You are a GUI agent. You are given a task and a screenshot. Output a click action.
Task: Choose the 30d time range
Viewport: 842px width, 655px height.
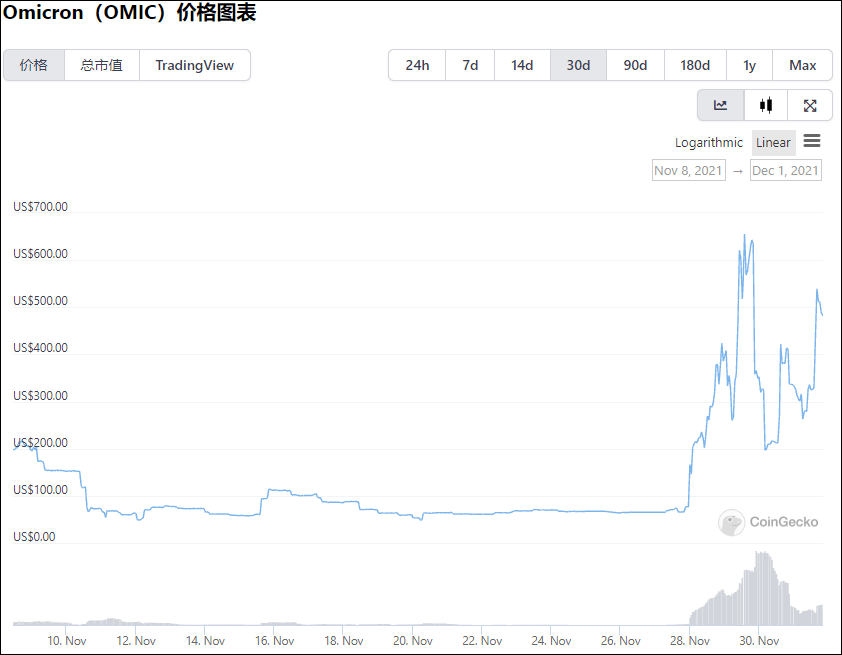point(578,65)
